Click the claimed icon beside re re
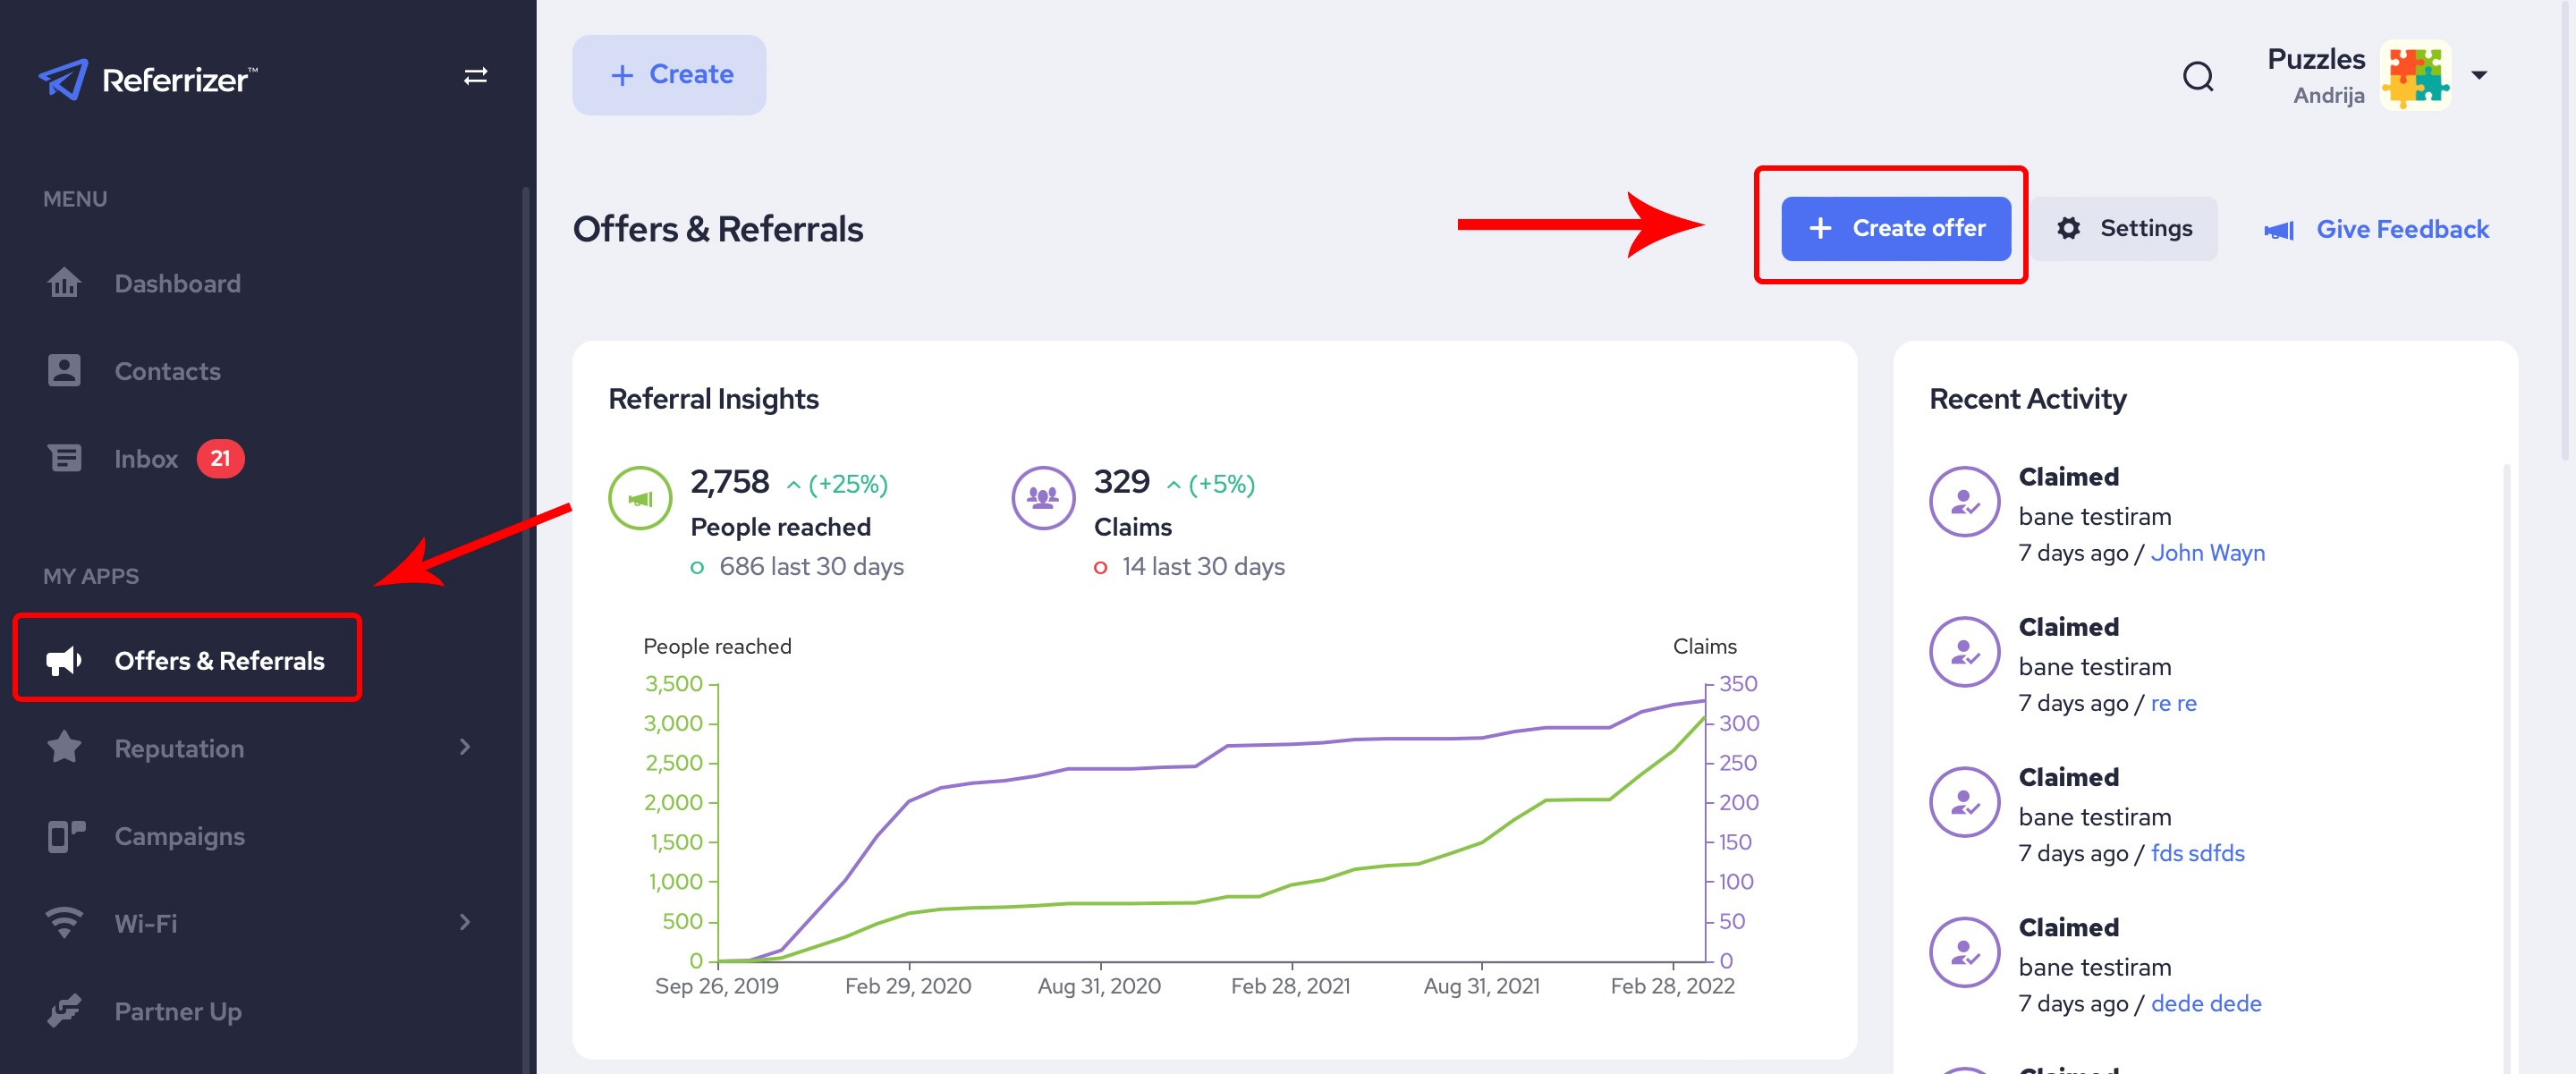Screen dimensions: 2576x1074 [x=1964, y=652]
